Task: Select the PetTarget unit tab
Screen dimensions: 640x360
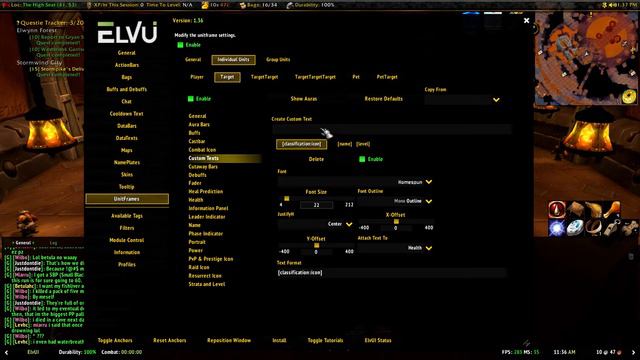Action: click(387, 77)
